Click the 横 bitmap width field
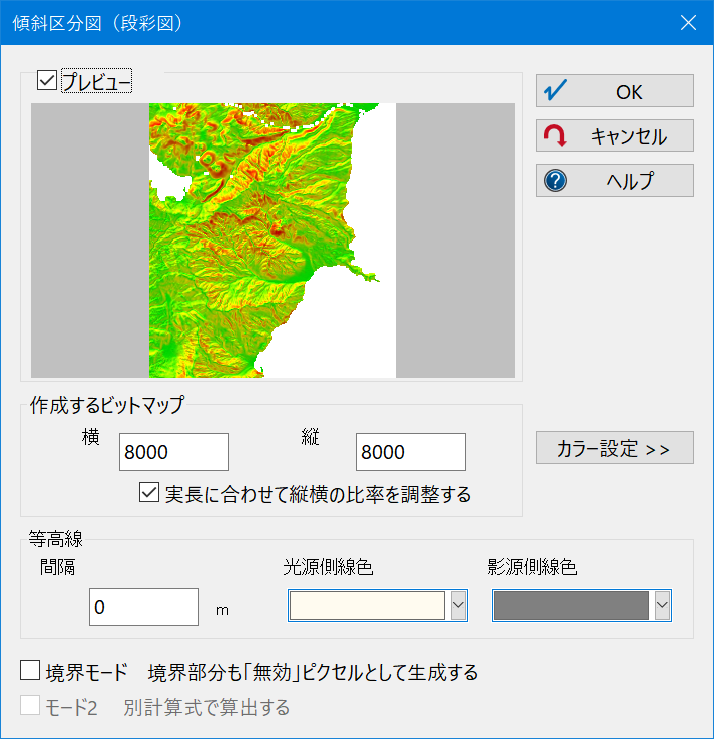Screen dimensions: 714x739 (x=174, y=452)
